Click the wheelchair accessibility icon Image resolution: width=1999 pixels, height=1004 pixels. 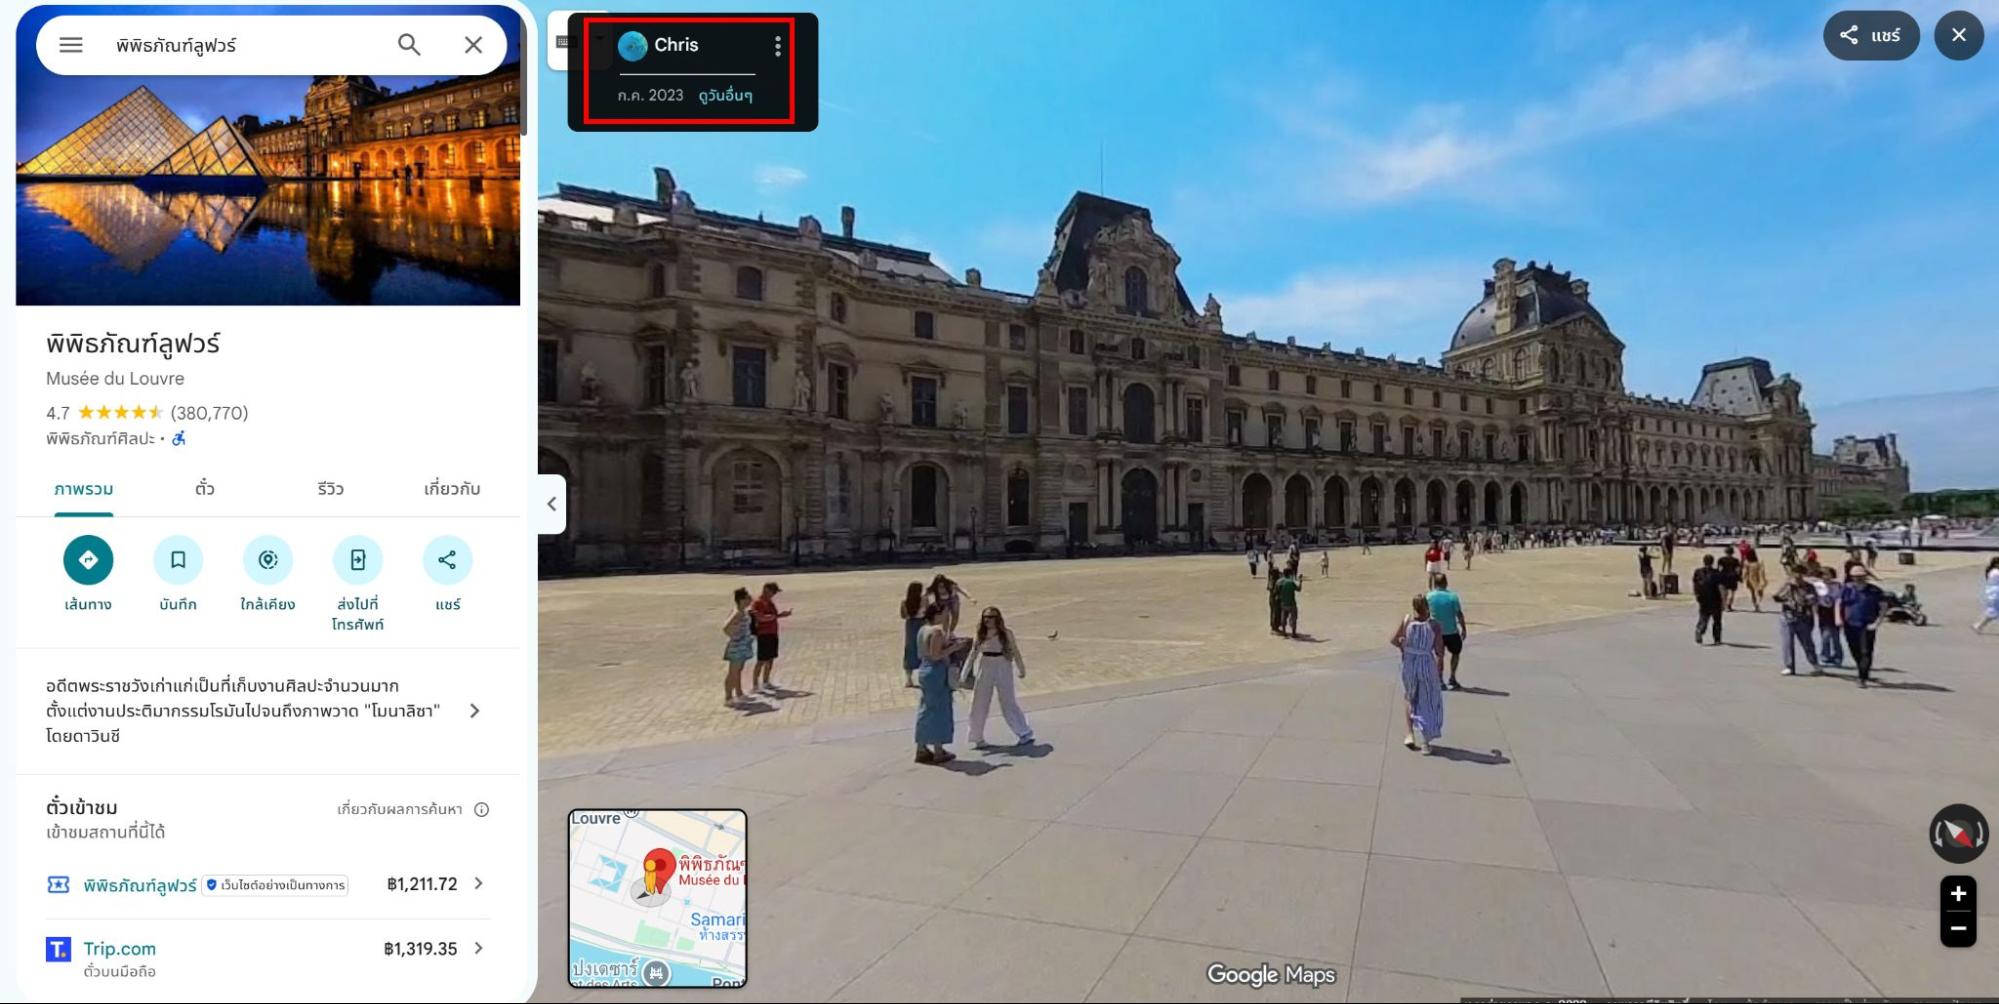179,438
